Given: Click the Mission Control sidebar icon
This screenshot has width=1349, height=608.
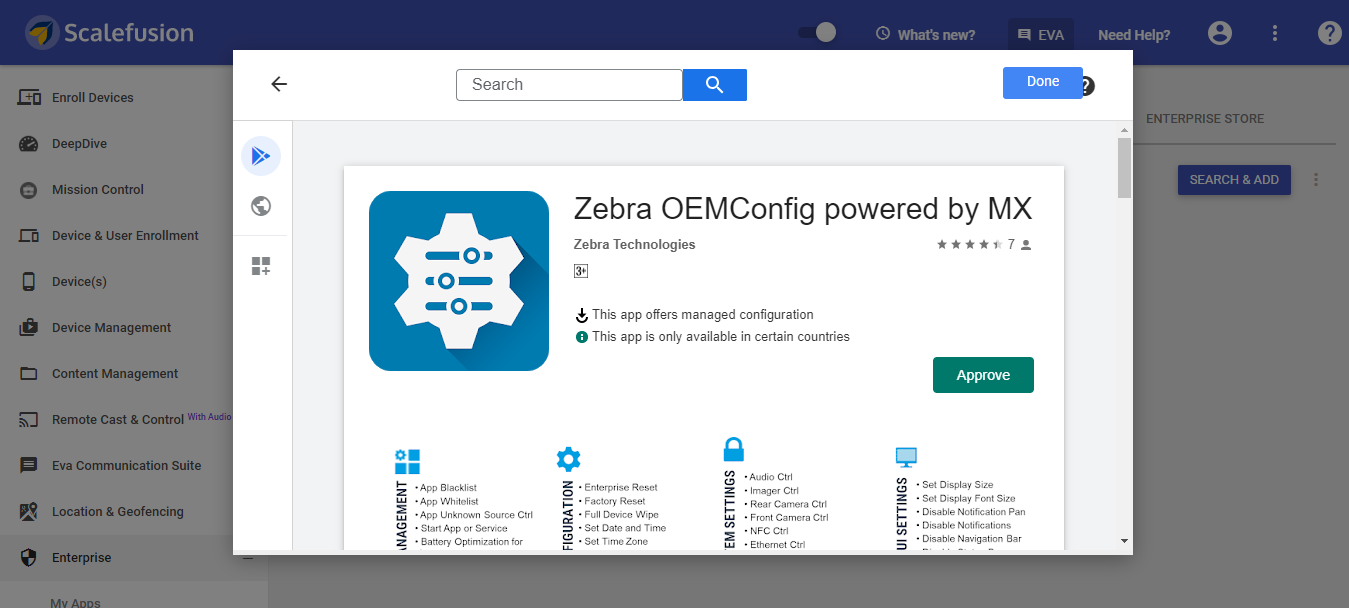Looking at the screenshot, I should 29,189.
